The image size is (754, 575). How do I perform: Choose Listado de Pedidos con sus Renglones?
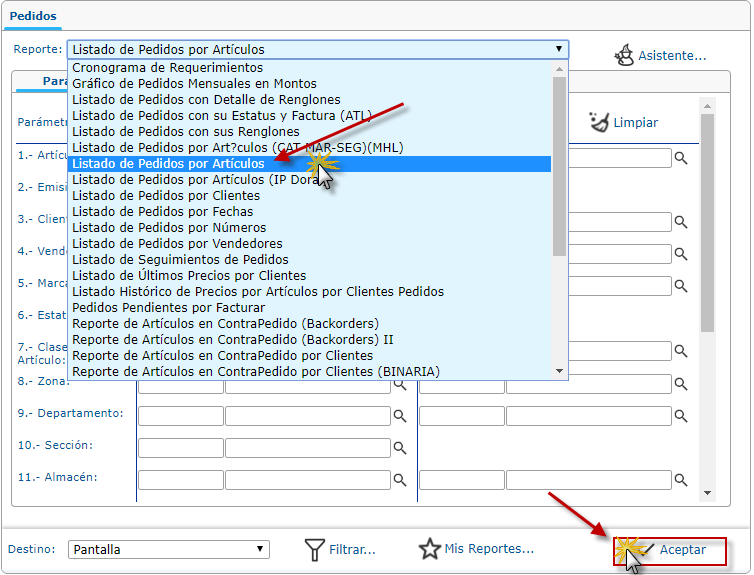click(310, 132)
